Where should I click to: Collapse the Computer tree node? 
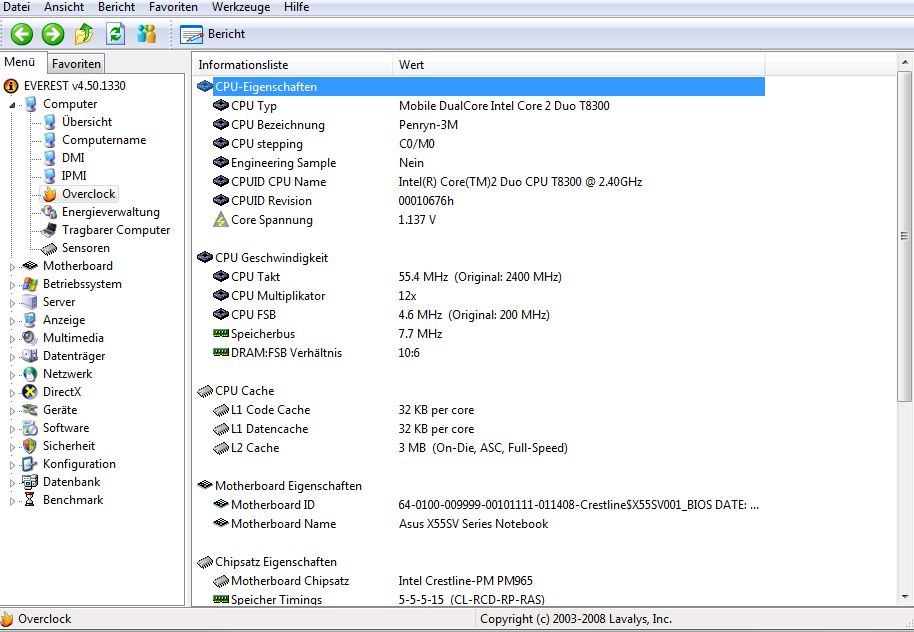click(12, 106)
